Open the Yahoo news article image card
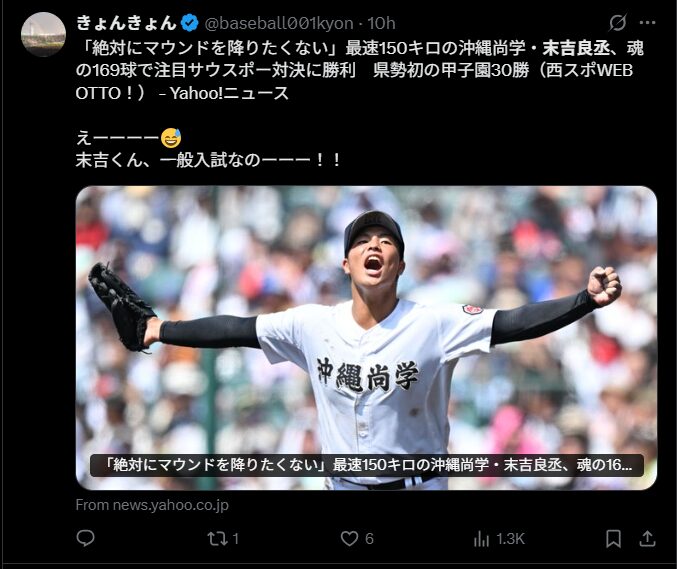Image resolution: width=677 pixels, height=569 pixels. coord(366,338)
